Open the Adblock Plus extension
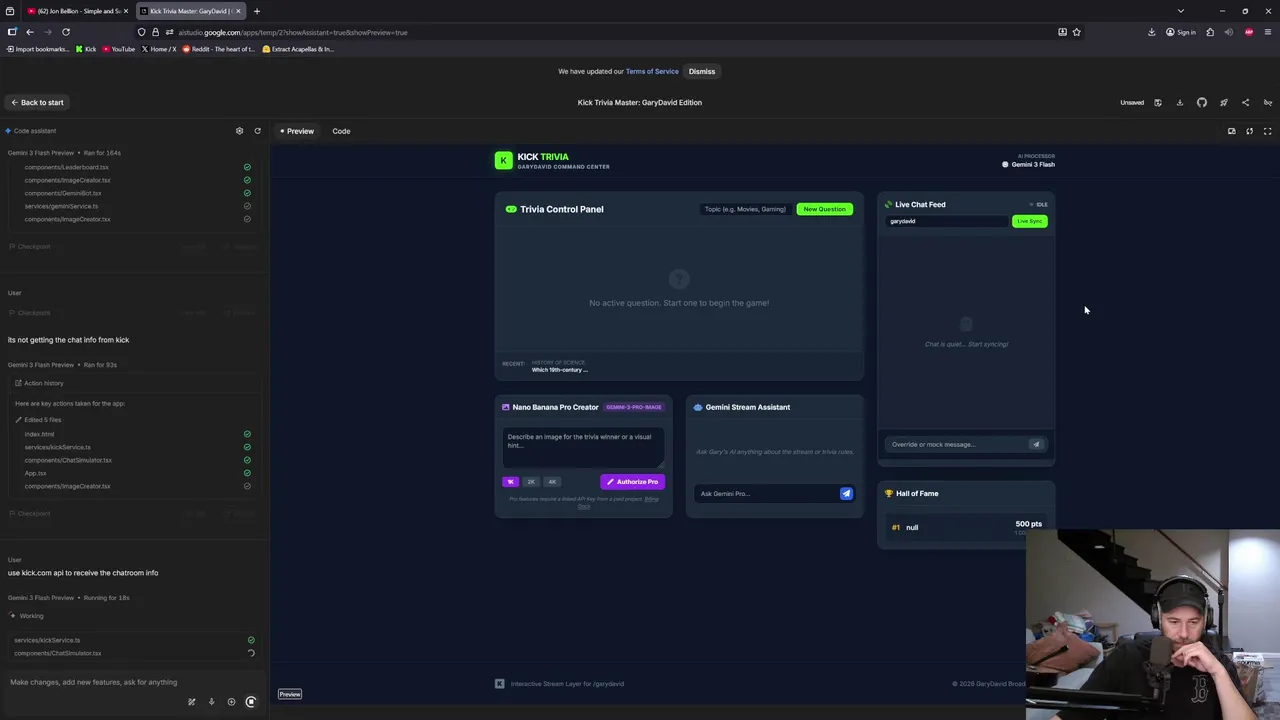The height and width of the screenshot is (720, 1280). tap(1249, 32)
